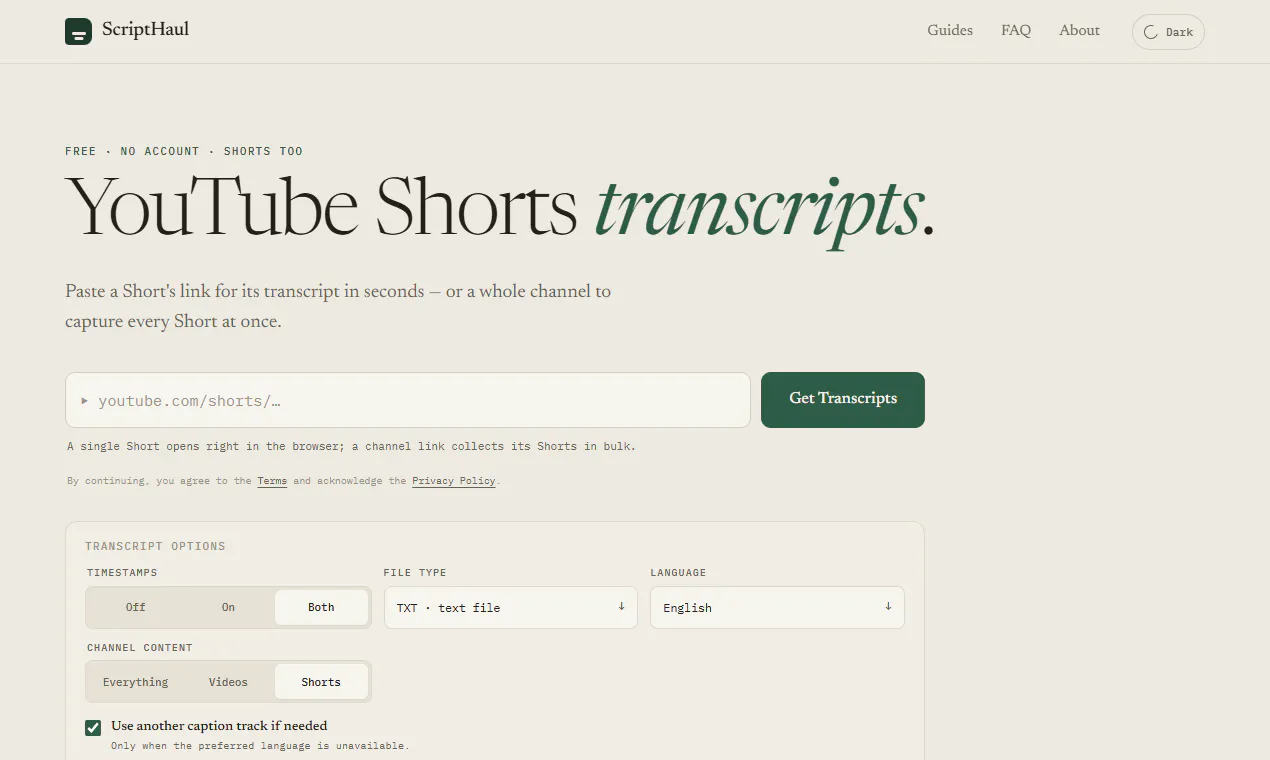Select Everything for channel content

136,682
